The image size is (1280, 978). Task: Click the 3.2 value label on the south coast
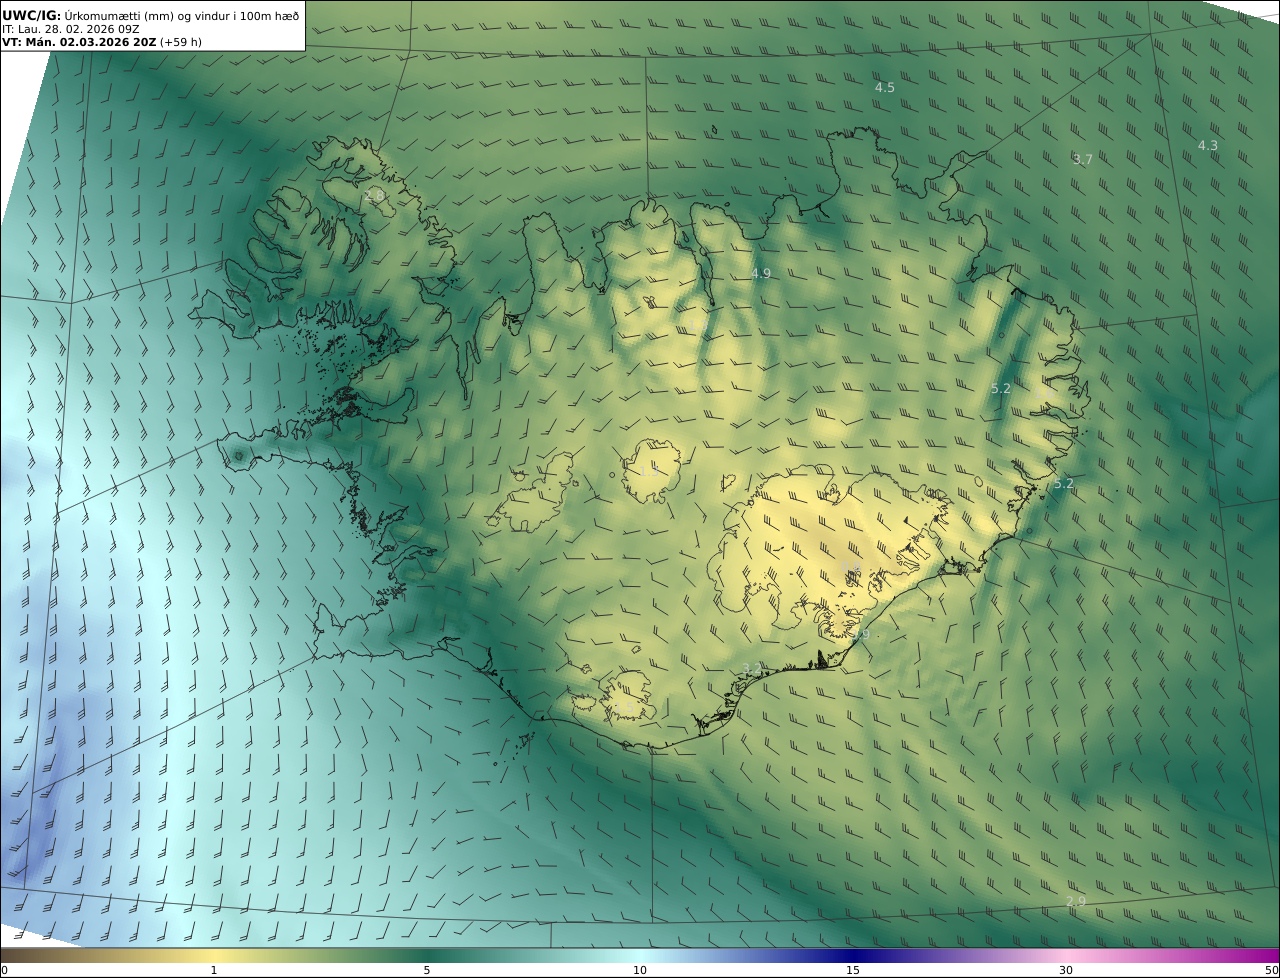[752, 668]
